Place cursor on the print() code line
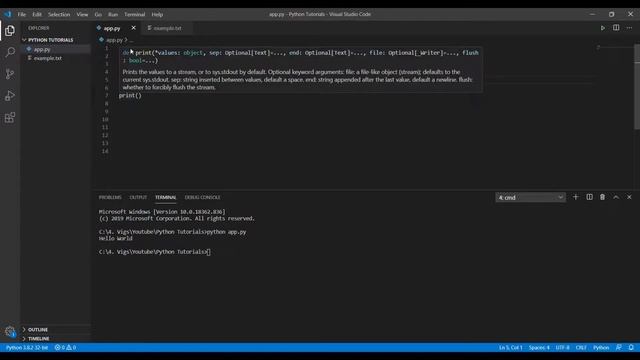Viewport: 640px width, 360px height. tap(130, 96)
